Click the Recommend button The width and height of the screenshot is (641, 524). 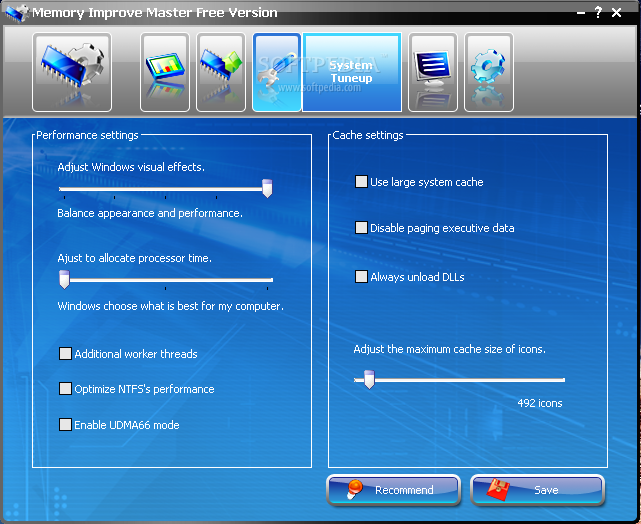[394, 490]
